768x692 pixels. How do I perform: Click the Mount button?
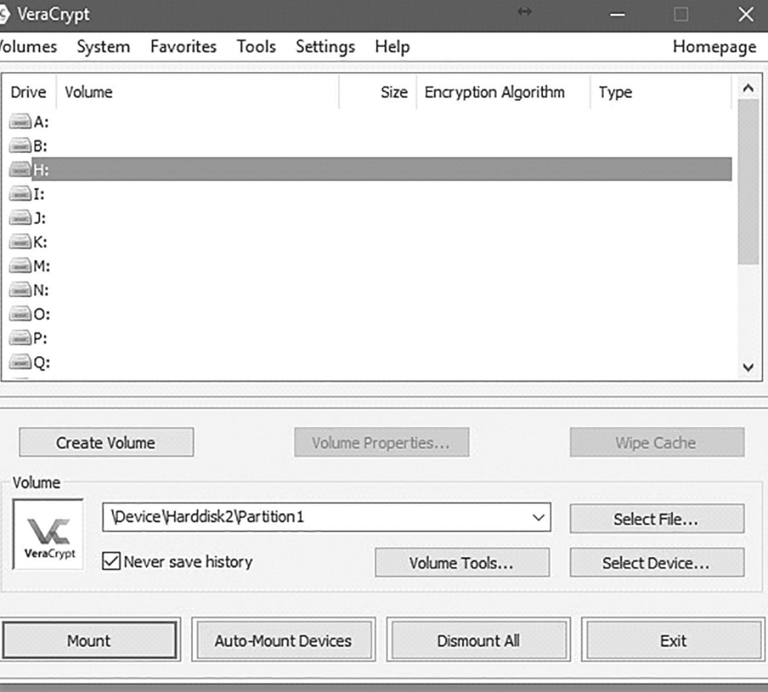[89, 641]
